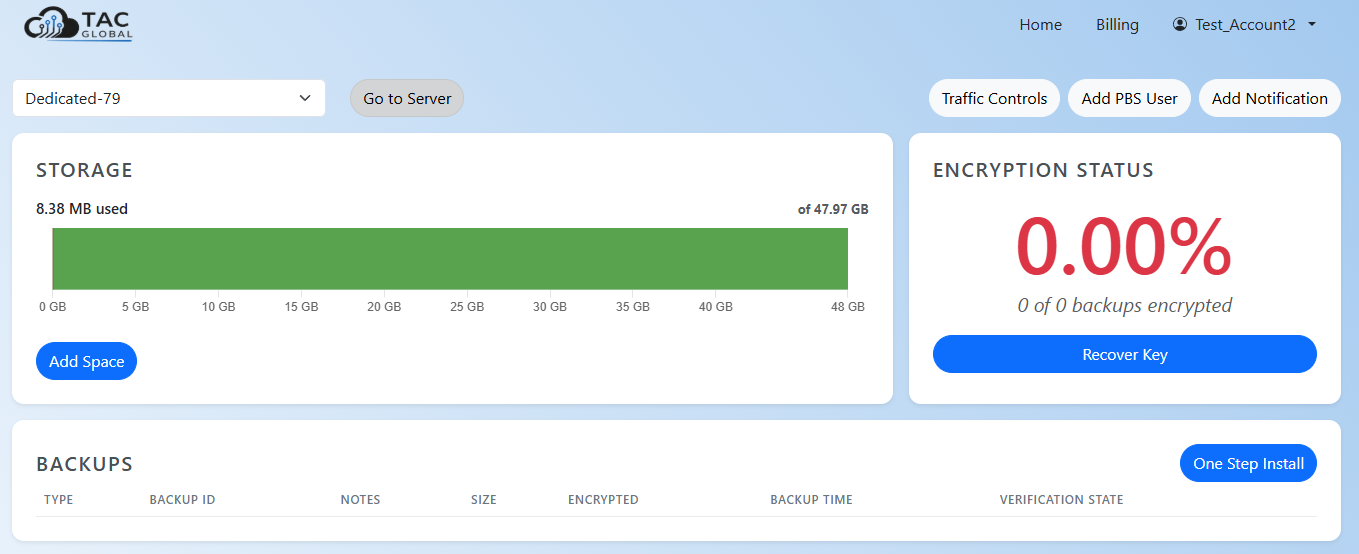Click the user avatar icon beside Test_Account2
Image resolution: width=1359 pixels, height=554 pixels.
[1180, 24]
